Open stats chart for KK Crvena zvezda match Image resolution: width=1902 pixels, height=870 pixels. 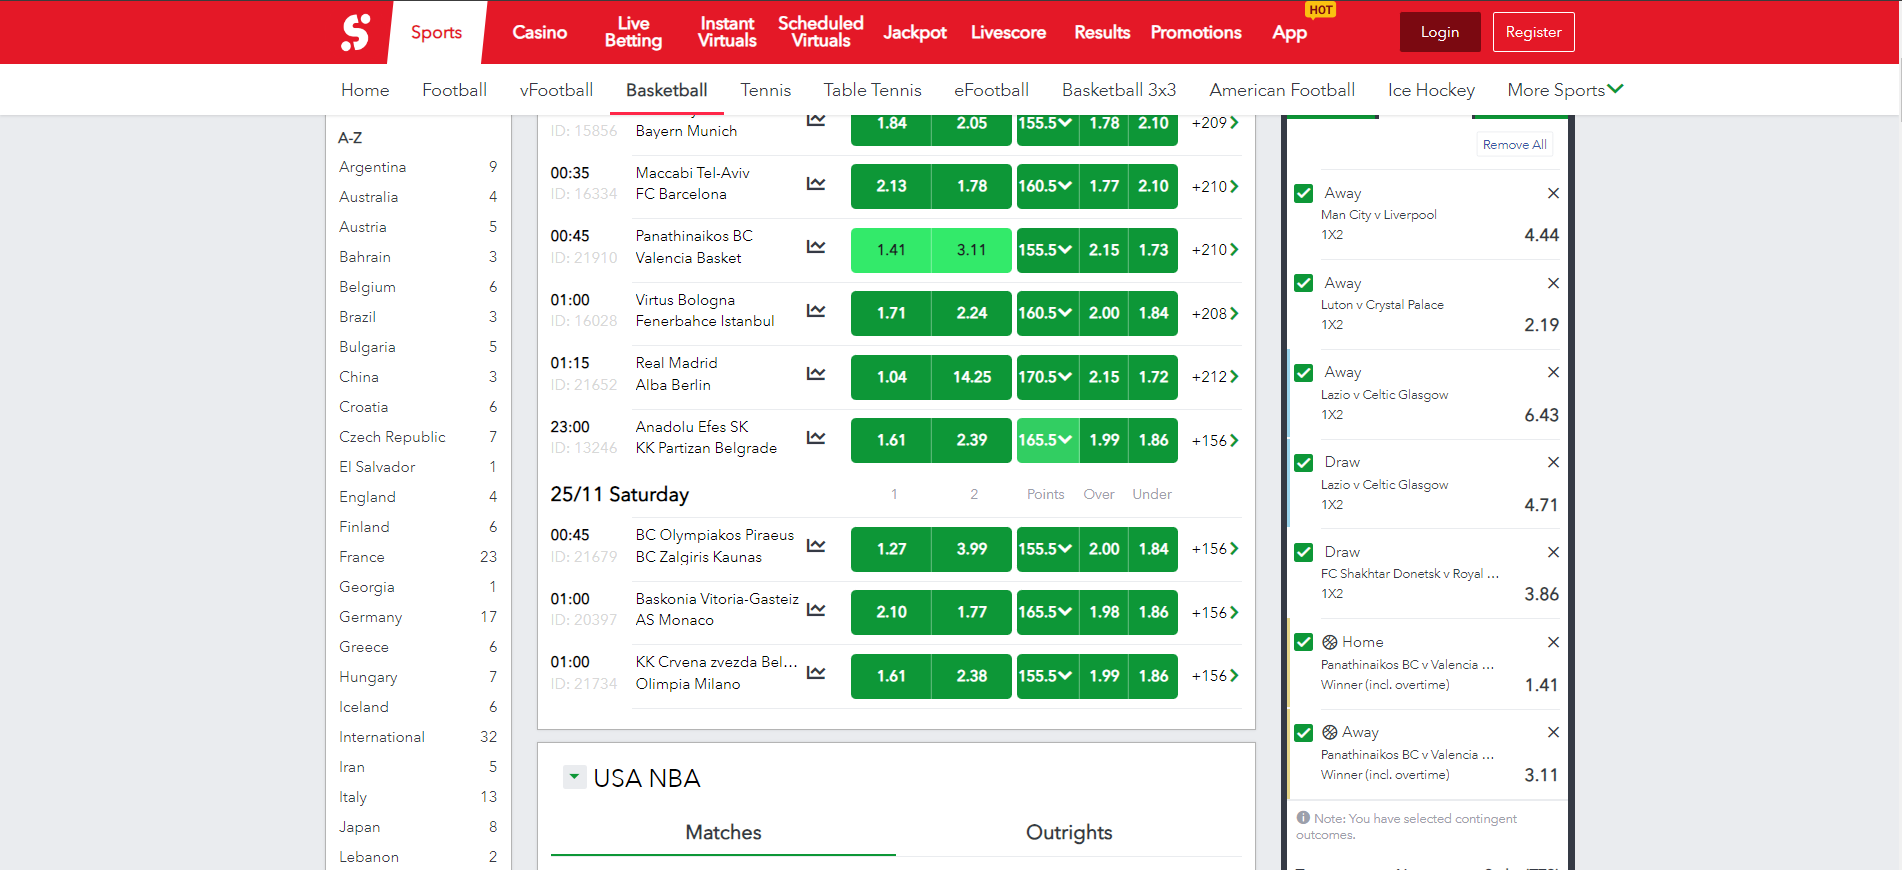point(816,673)
